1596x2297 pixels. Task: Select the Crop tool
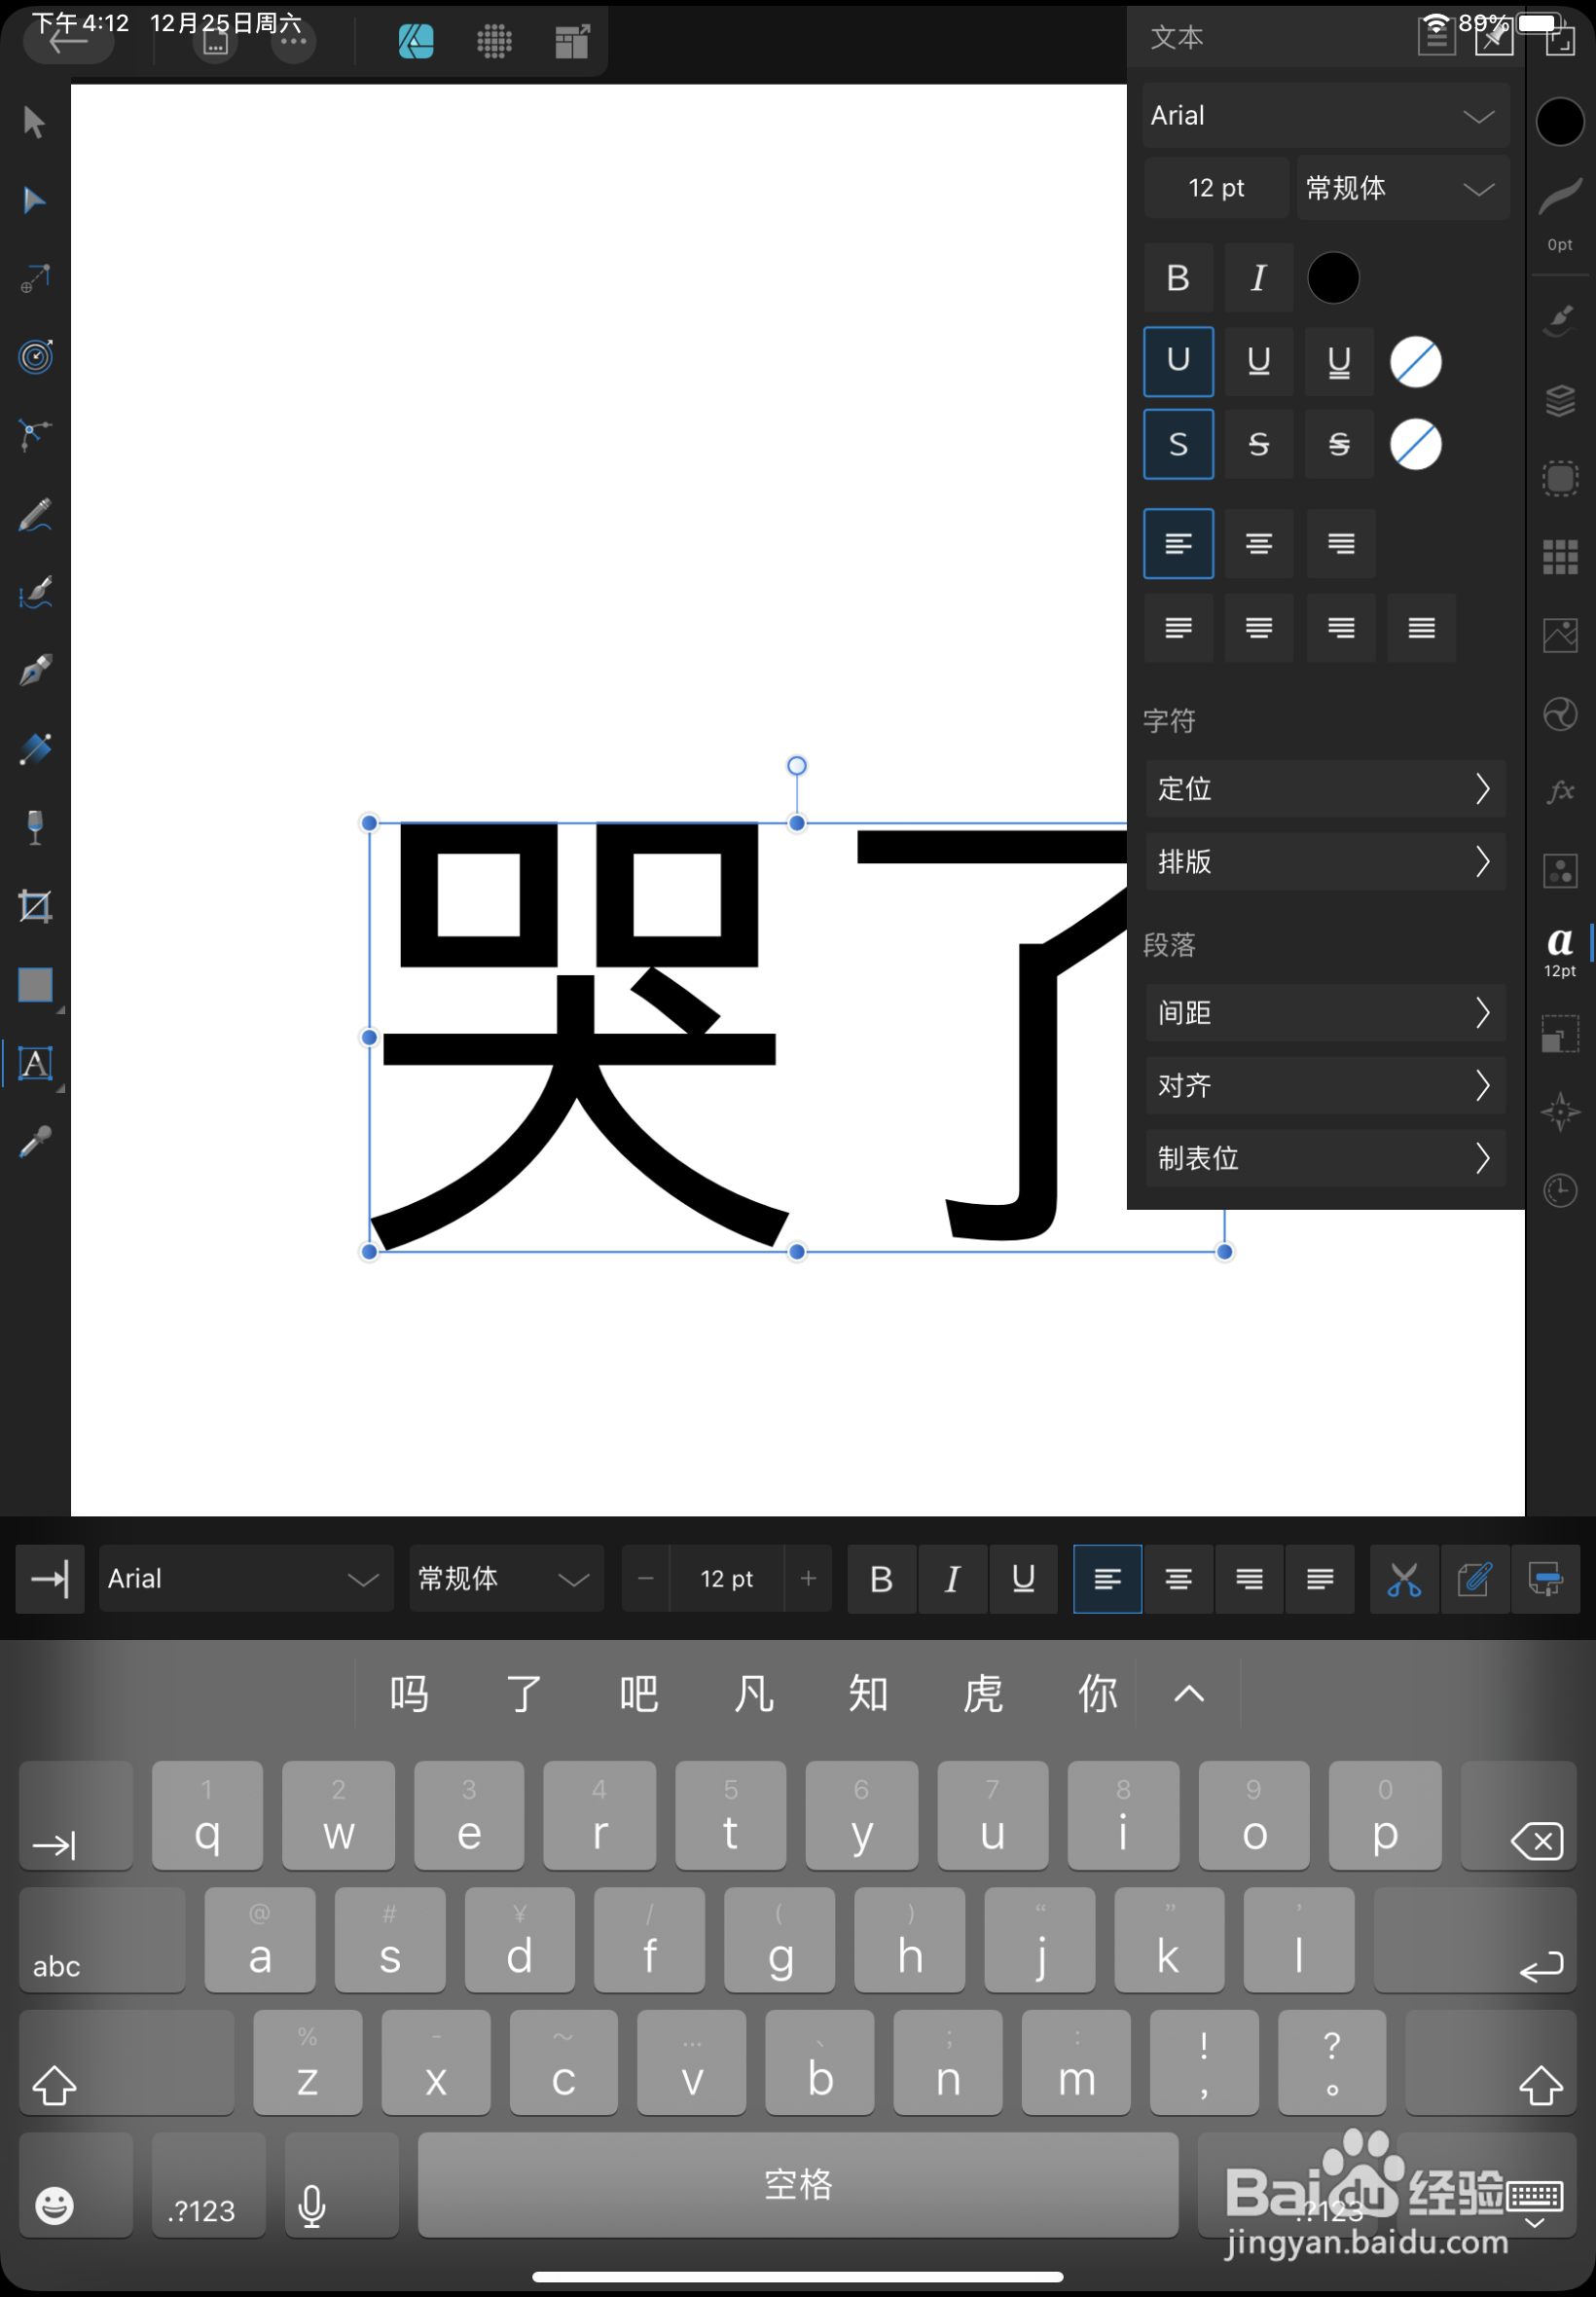pyautogui.click(x=35, y=907)
